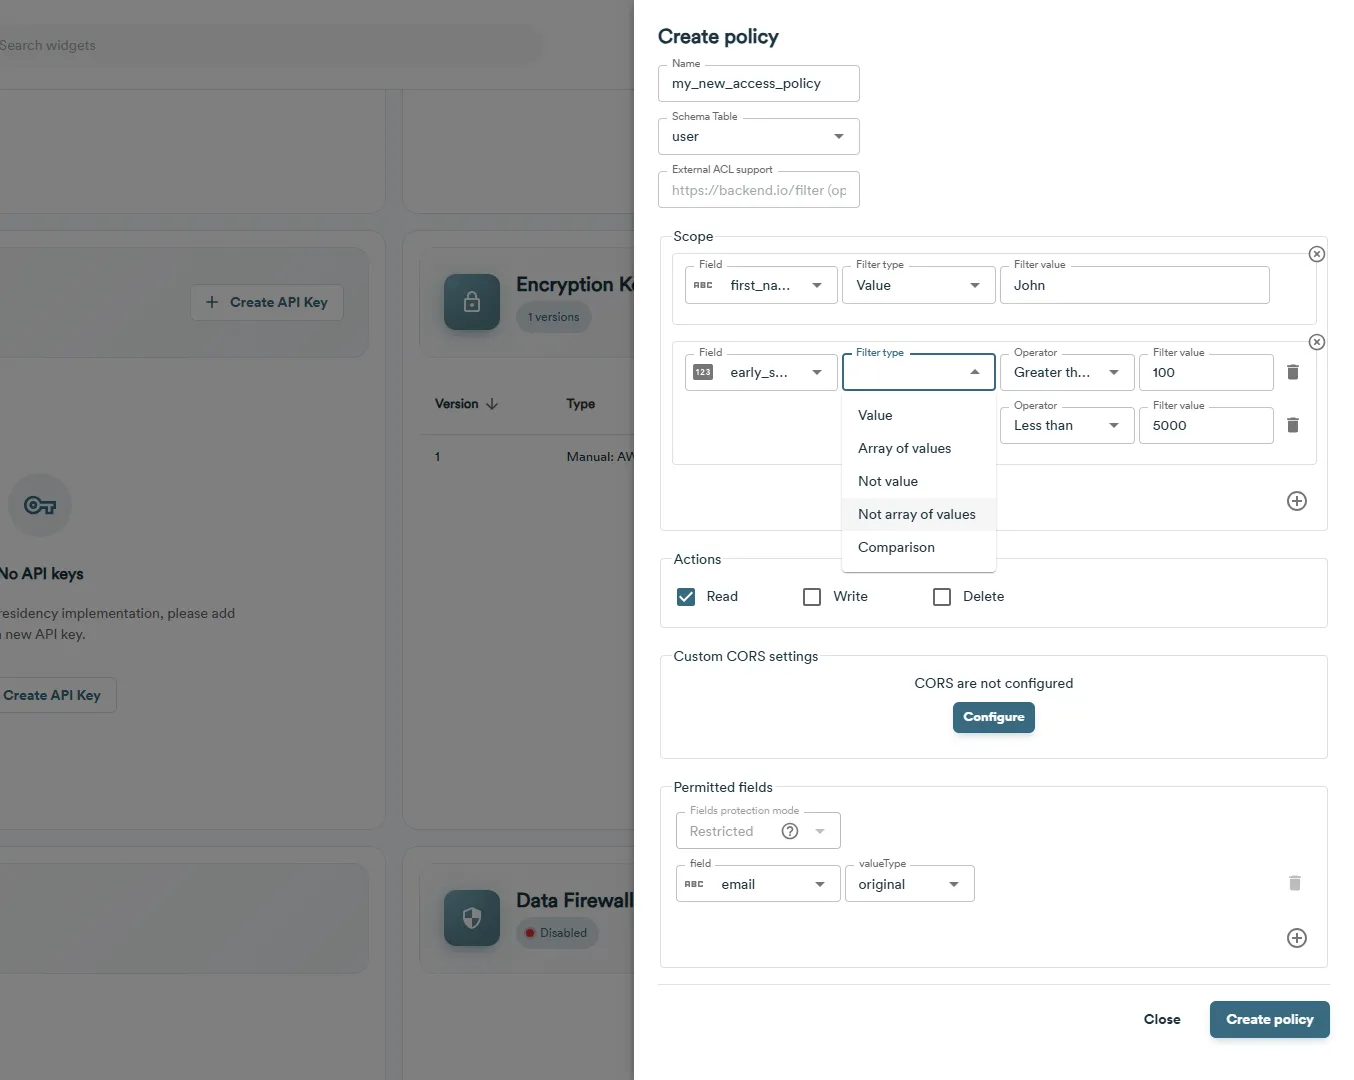
Task: Click the Encryption Keys lock icon
Action: [x=472, y=302]
